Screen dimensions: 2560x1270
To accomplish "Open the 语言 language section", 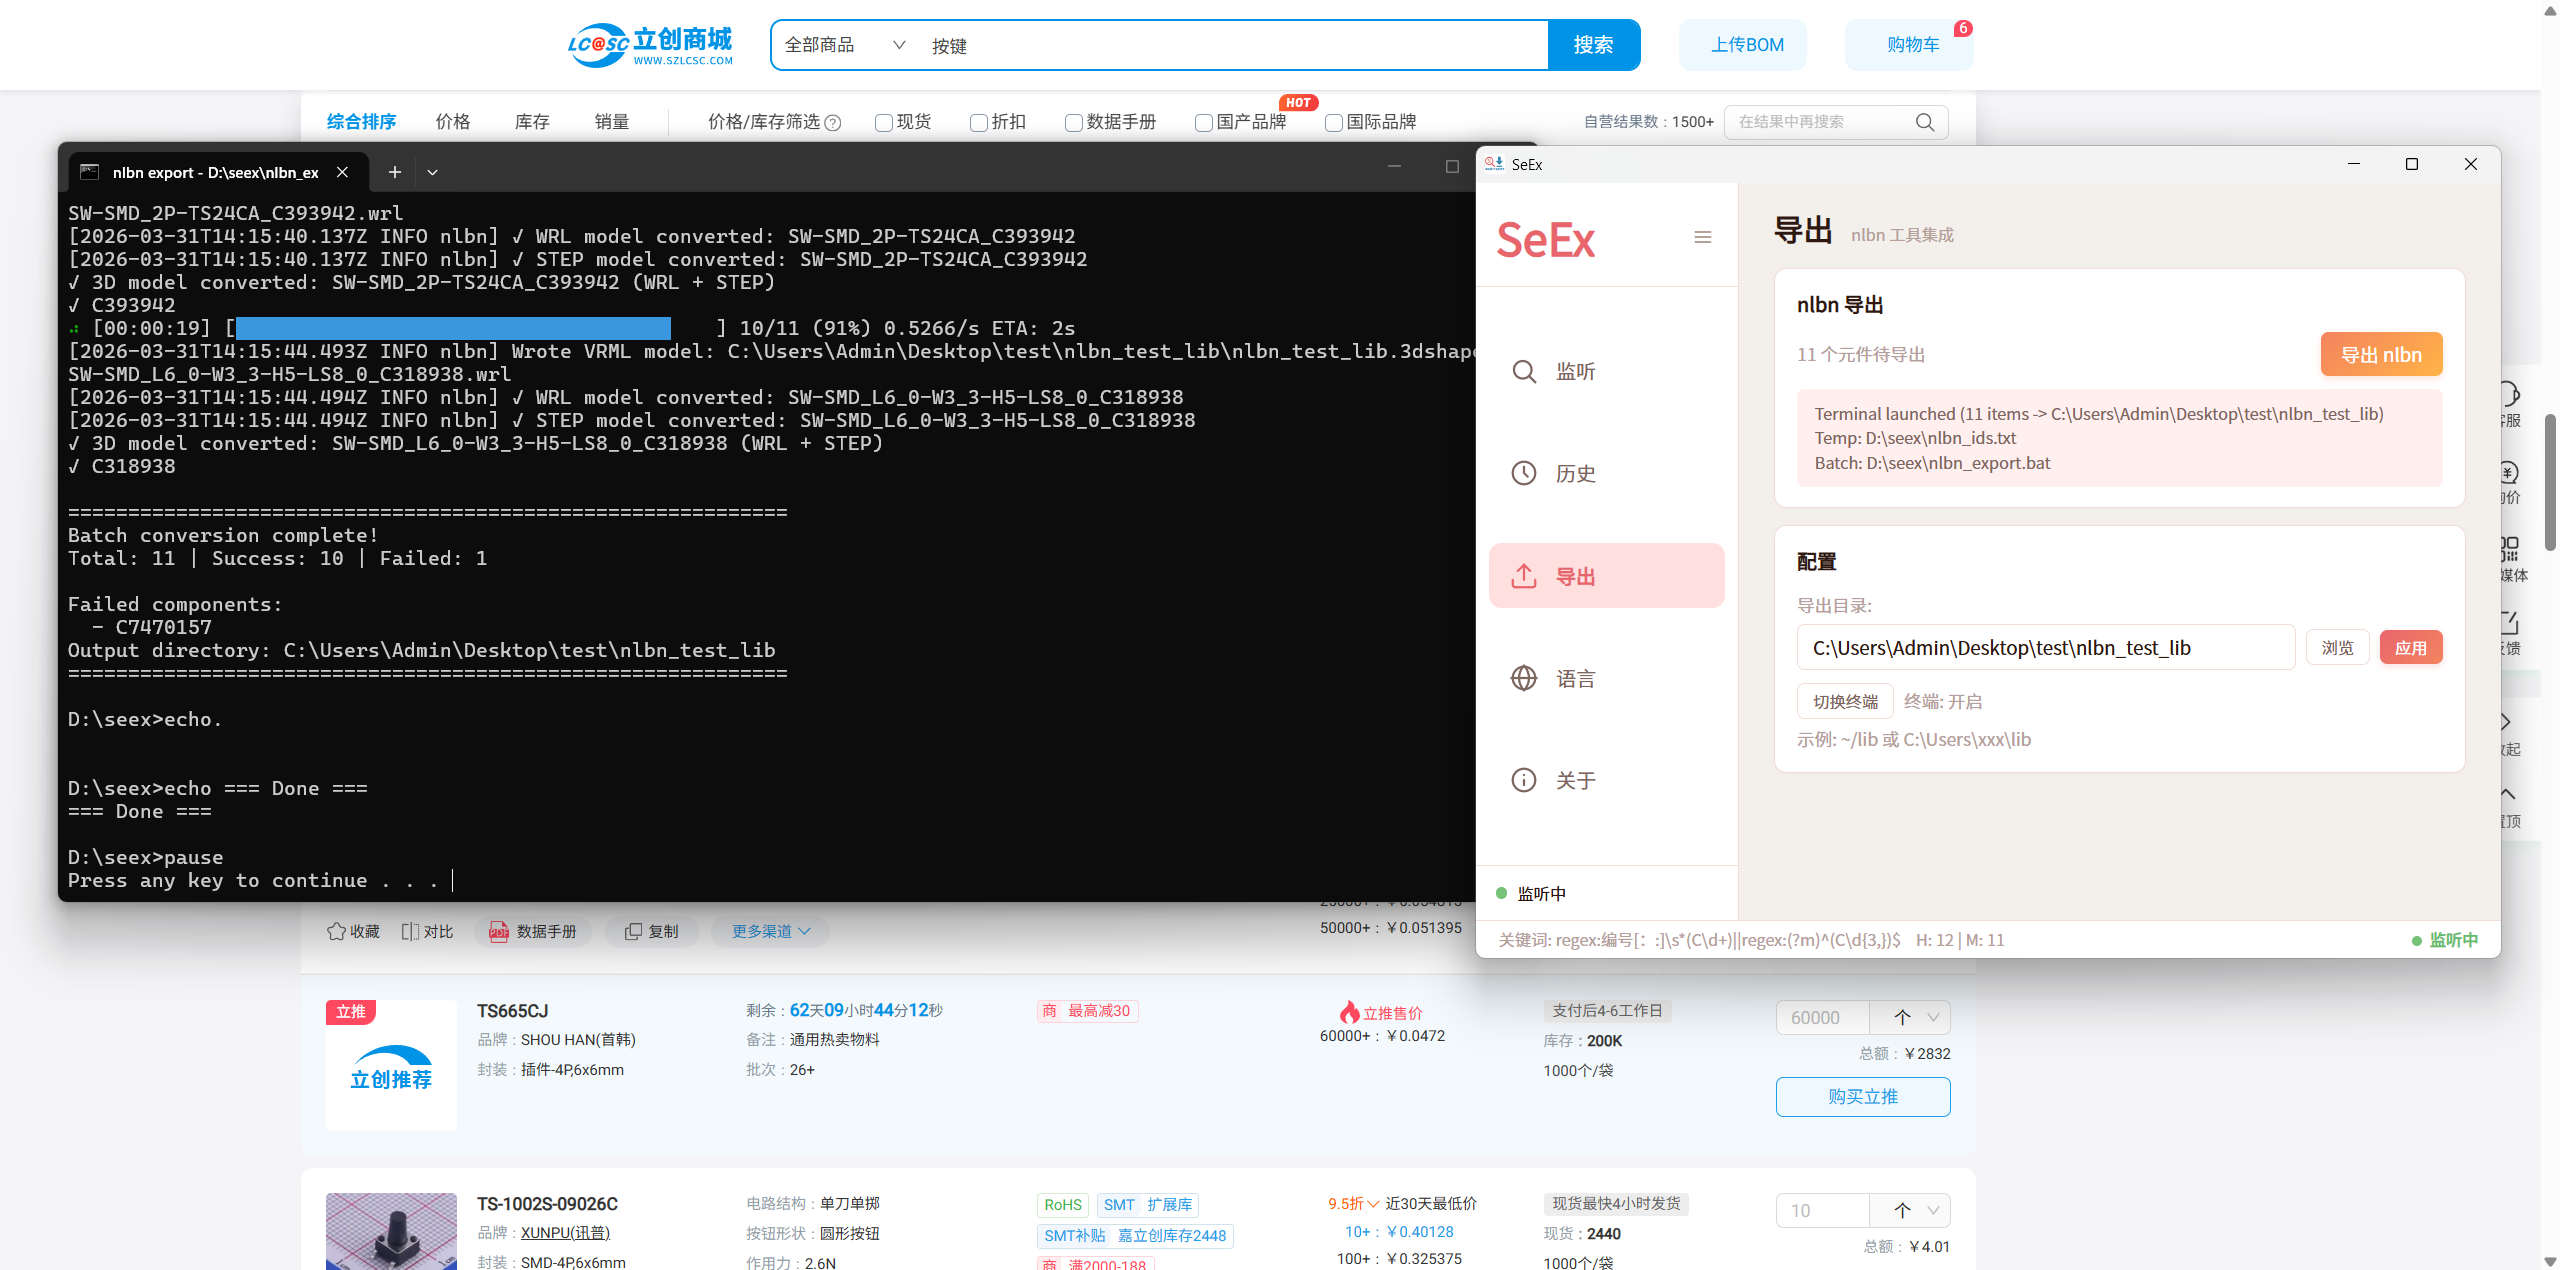I will (1575, 679).
